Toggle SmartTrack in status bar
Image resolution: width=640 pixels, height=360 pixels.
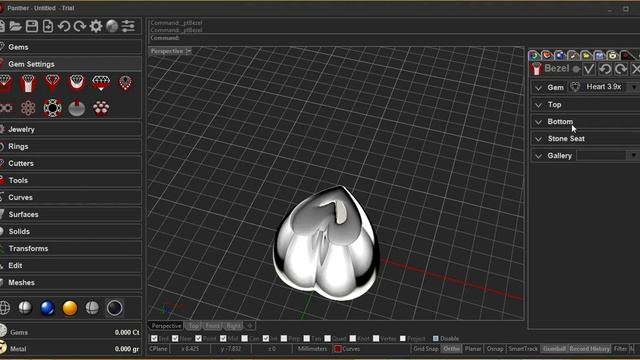[x=523, y=349]
